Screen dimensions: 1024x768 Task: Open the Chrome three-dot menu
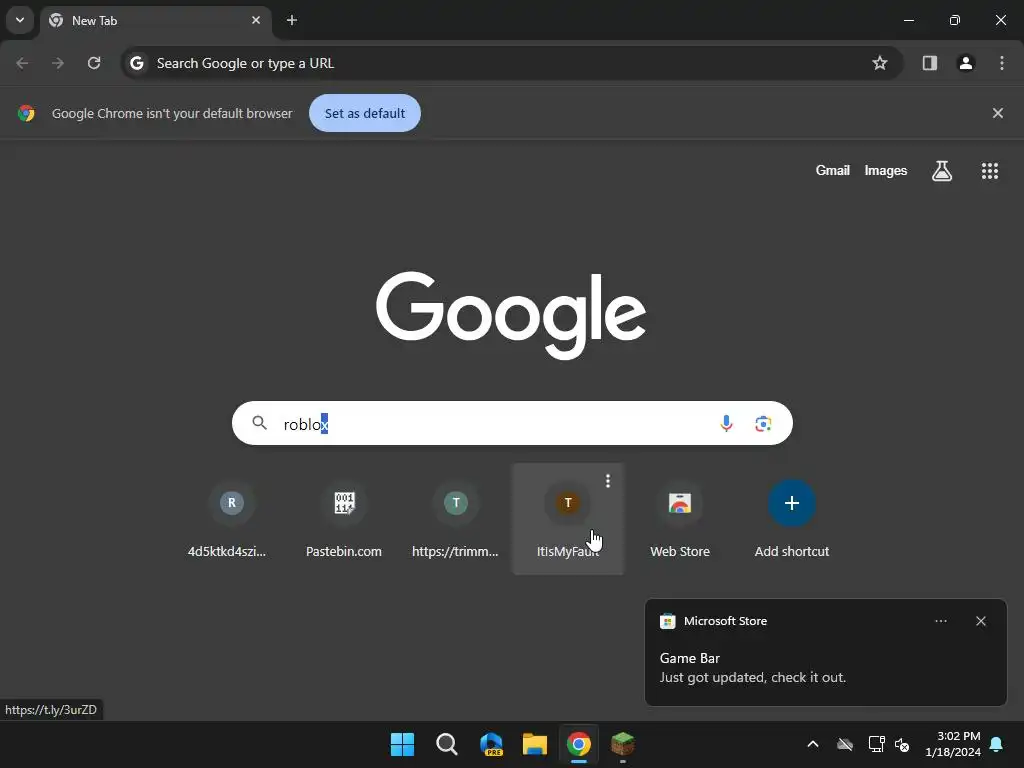point(1002,63)
